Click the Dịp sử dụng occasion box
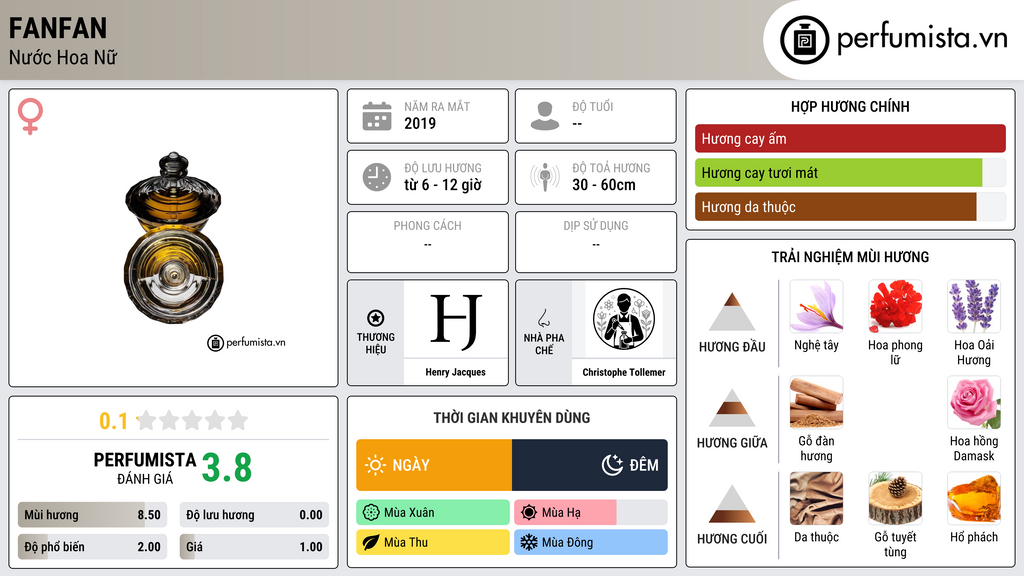The image size is (1024, 576). click(x=596, y=242)
